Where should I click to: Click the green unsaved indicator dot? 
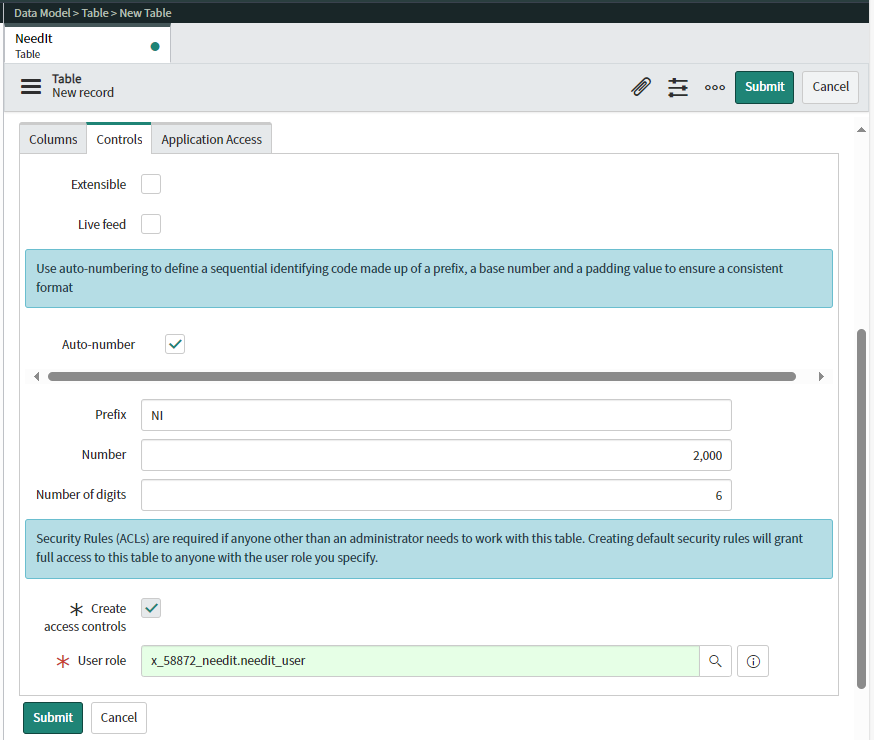155,46
